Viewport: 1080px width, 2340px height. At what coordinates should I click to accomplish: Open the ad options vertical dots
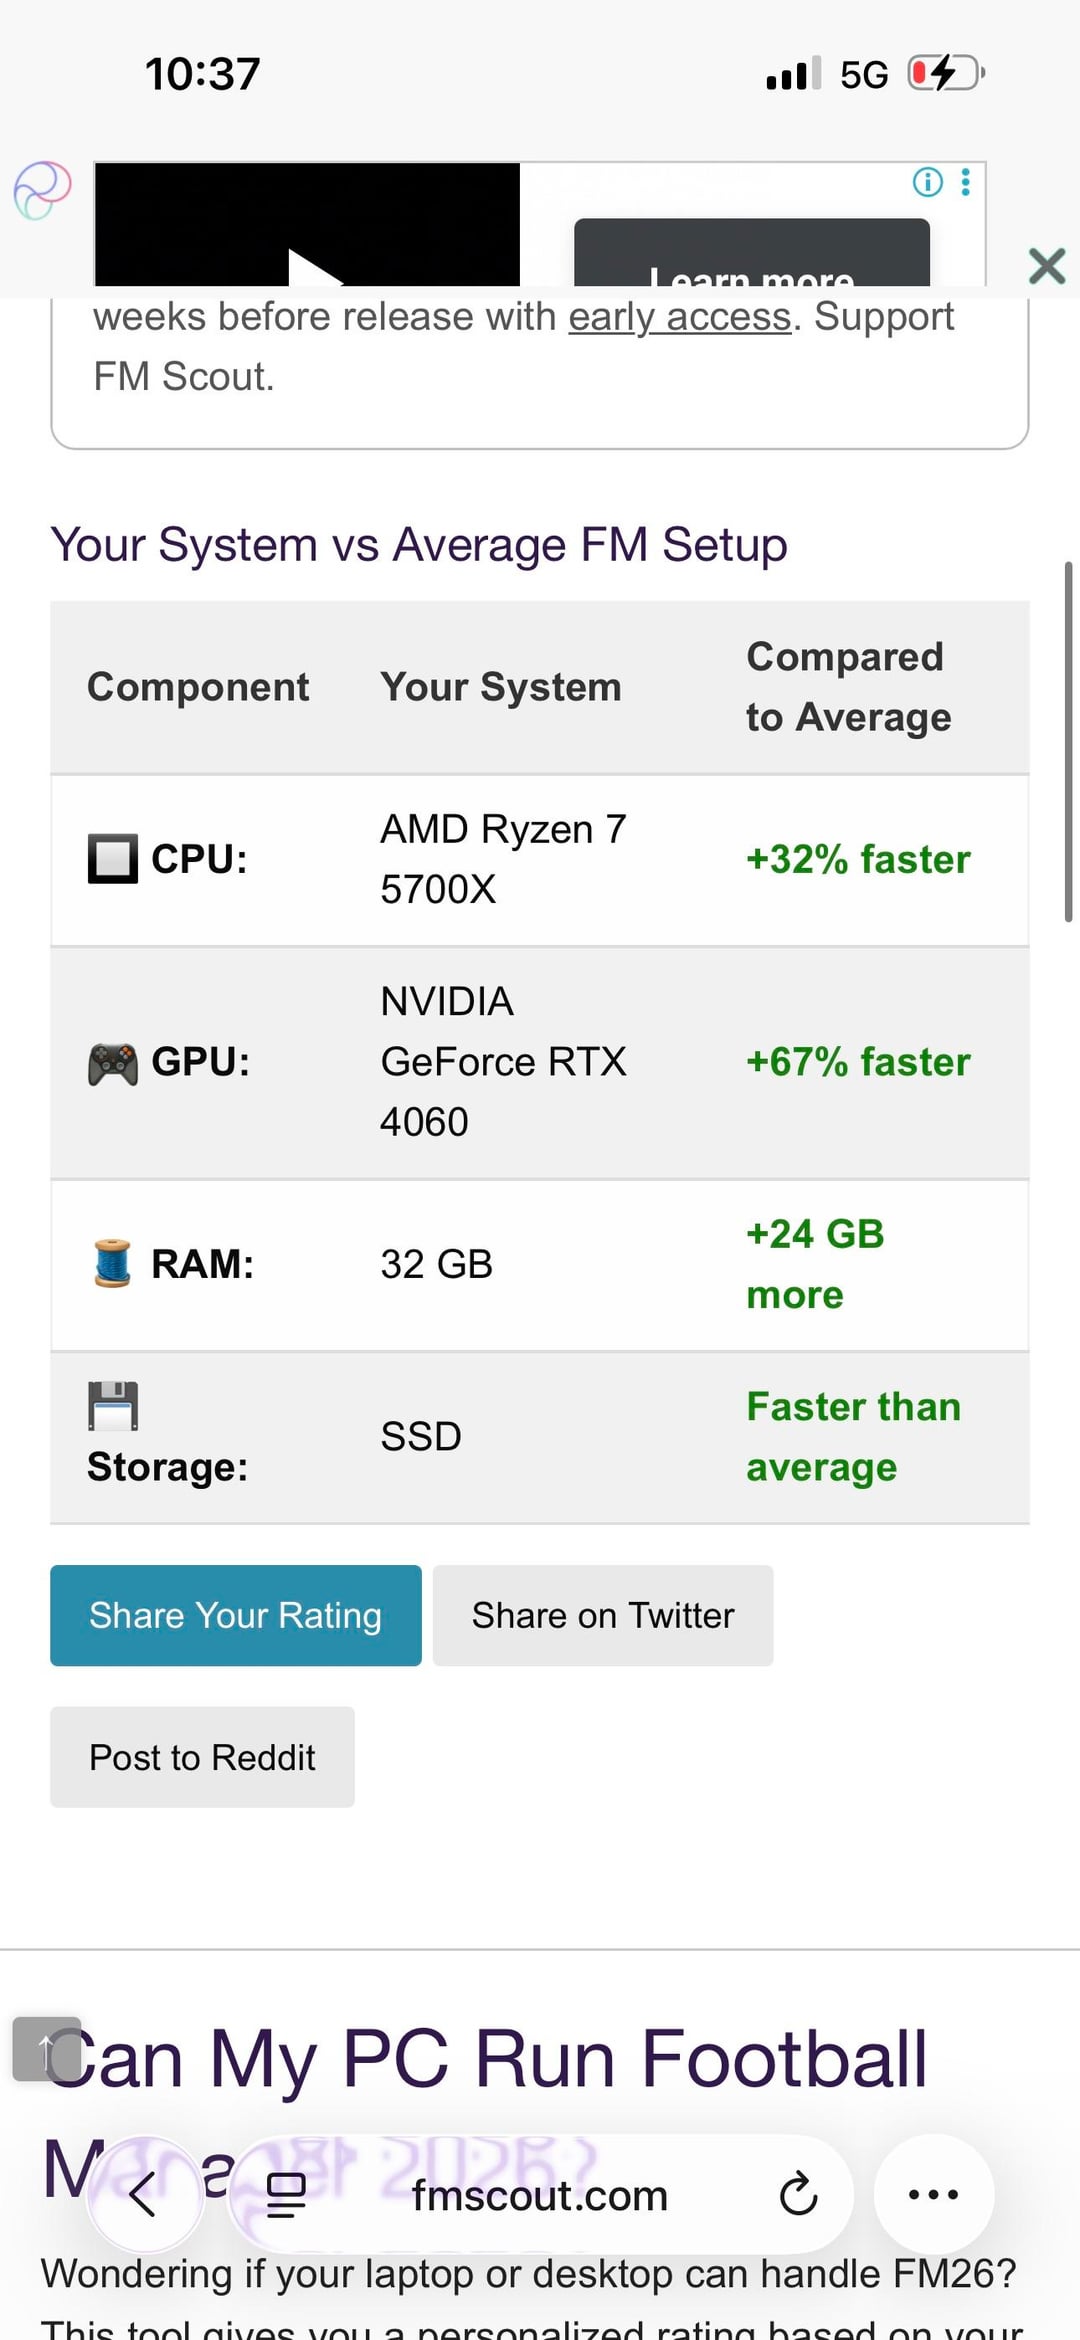[965, 182]
